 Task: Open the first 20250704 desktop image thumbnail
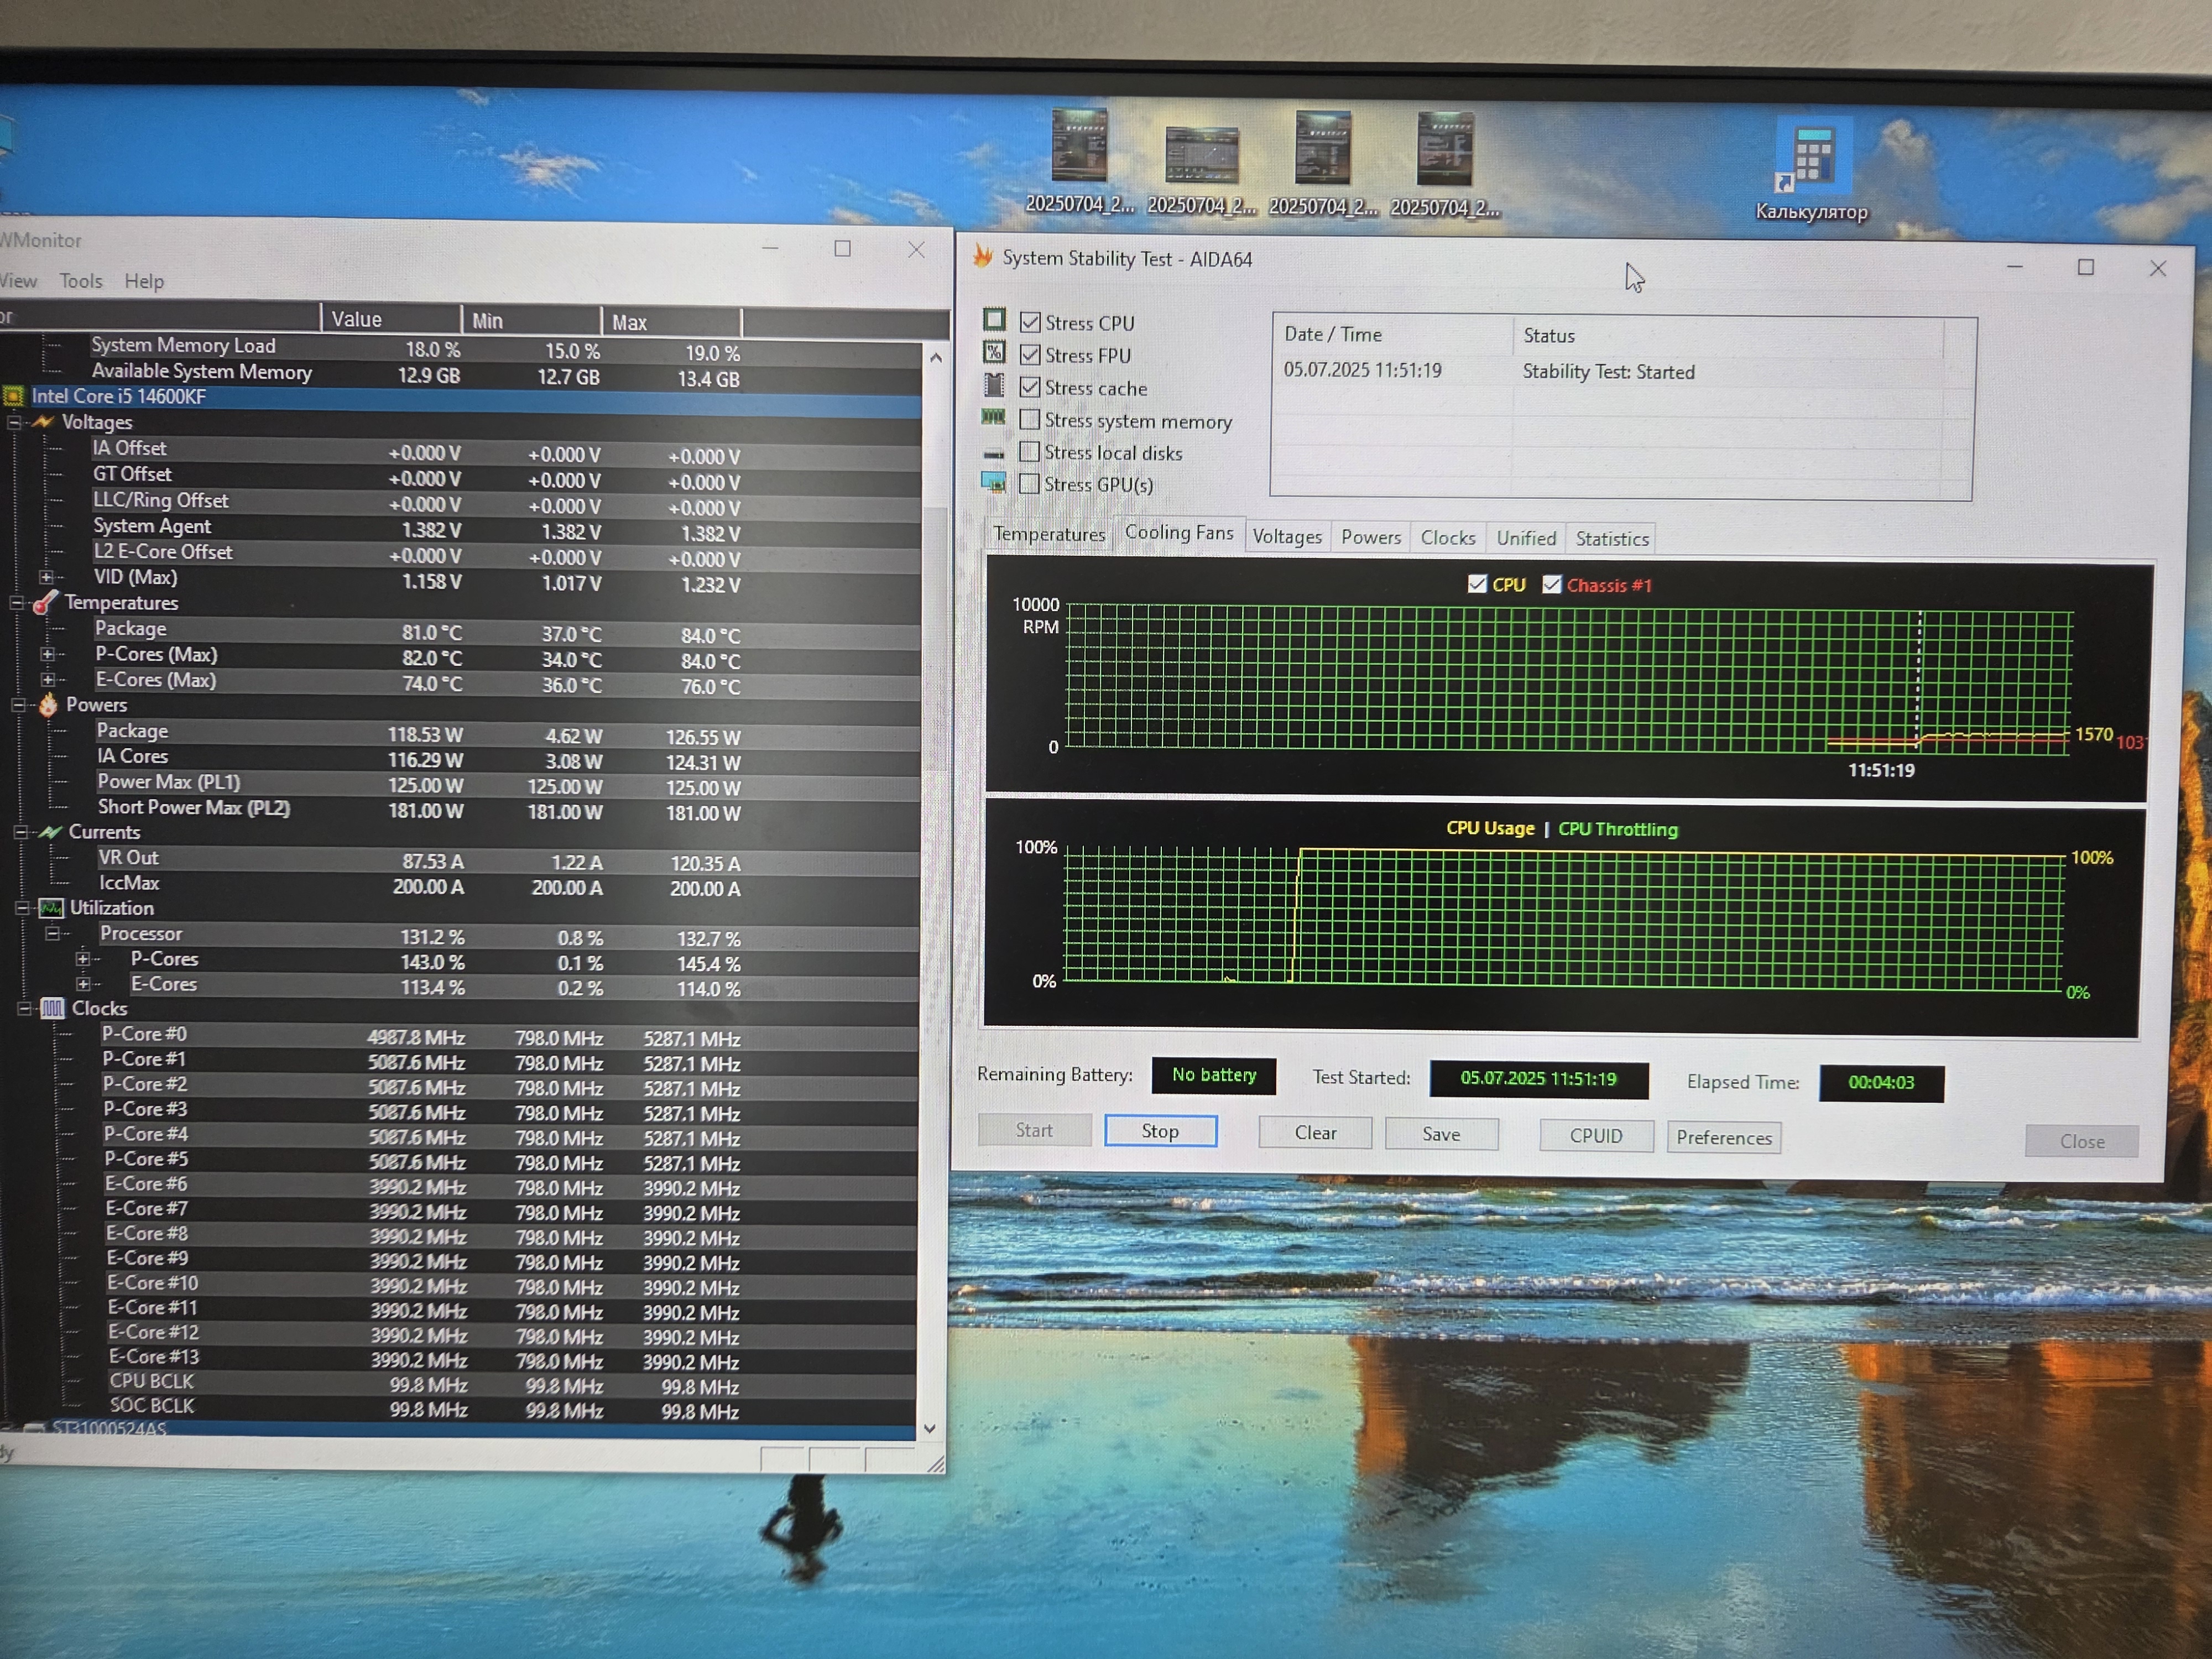(x=1079, y=148)
